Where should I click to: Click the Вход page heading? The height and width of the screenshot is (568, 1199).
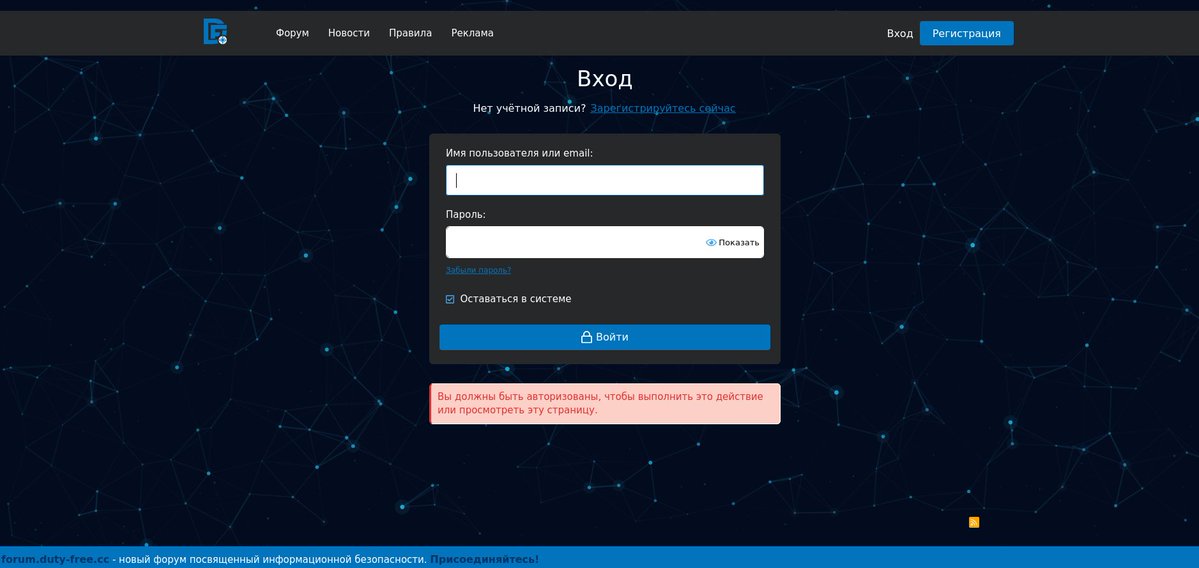[604, 79]
